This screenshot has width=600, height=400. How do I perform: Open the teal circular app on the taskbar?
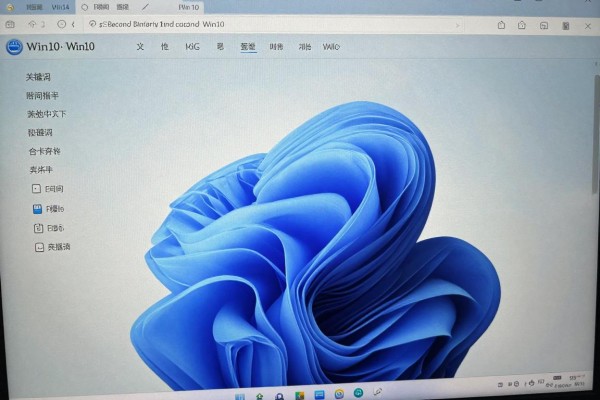point(359,392)
